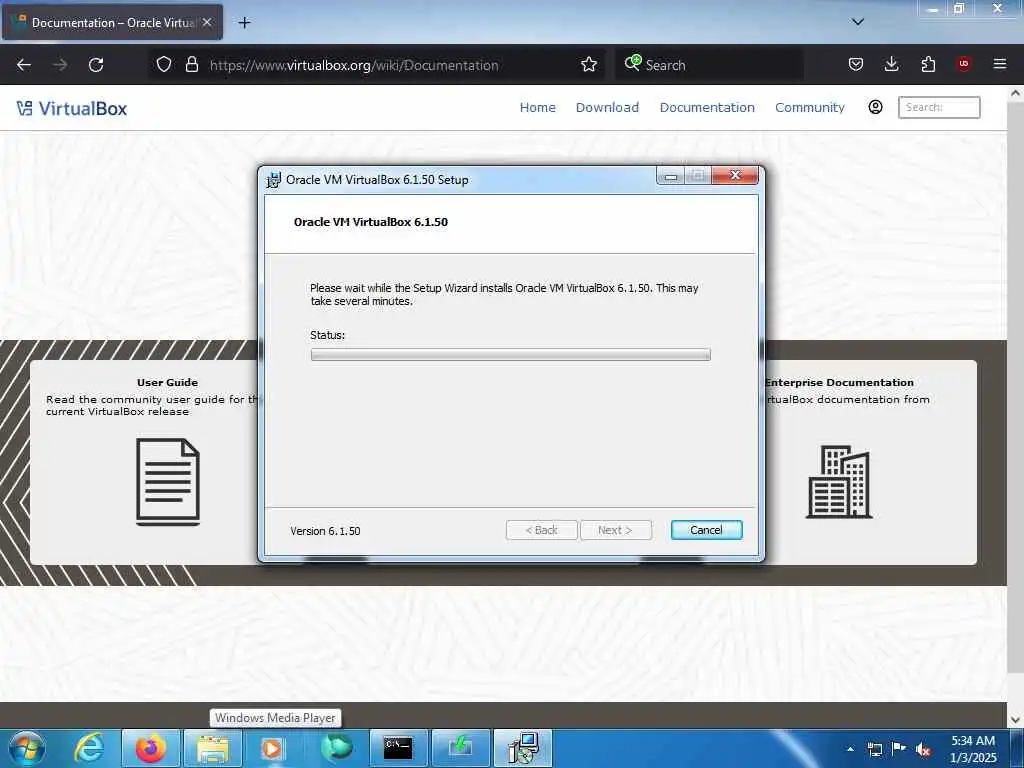Click the installer setup taskbar icon

(523, 748)
